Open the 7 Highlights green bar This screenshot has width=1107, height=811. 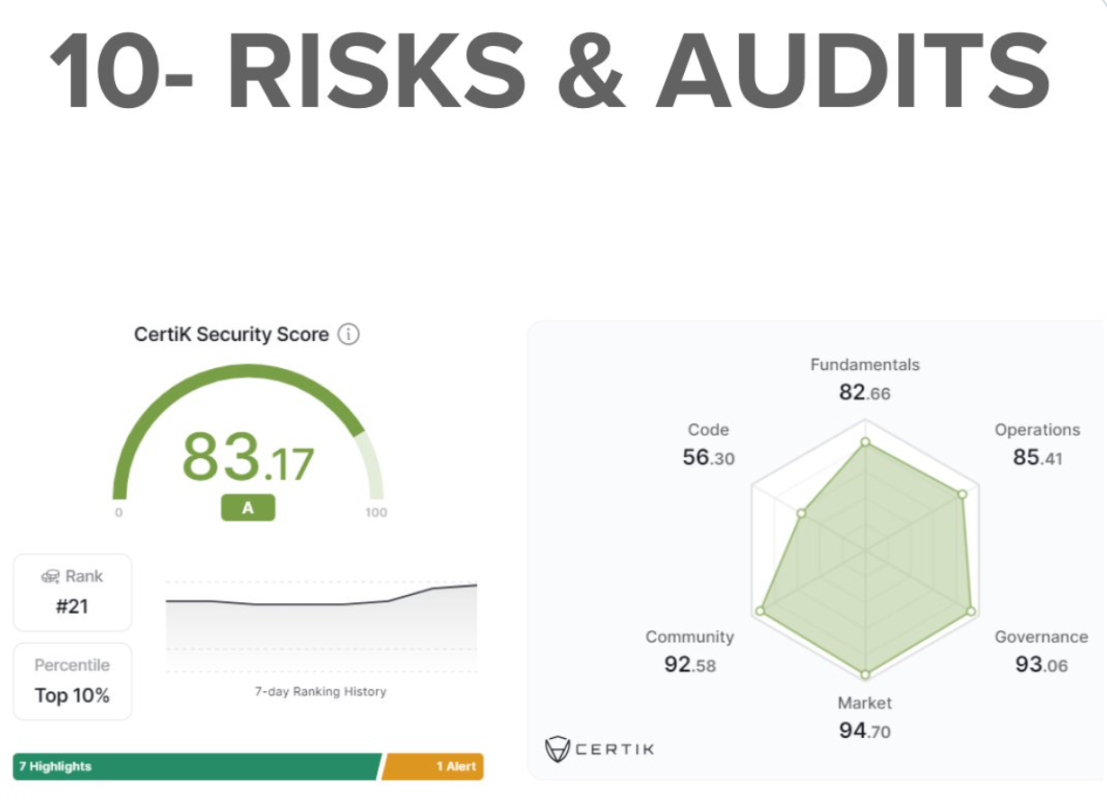pos(197,767)
